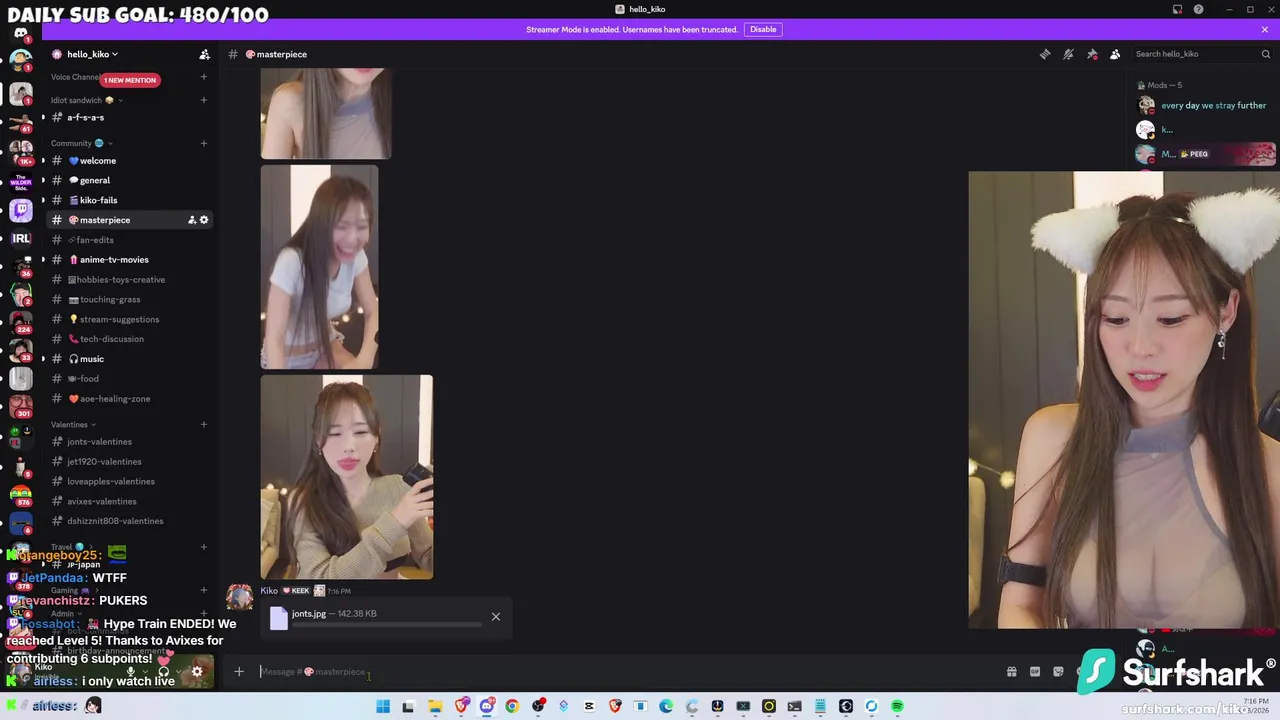Screen dimensions: 1280x720
Task: Open the Discord inbox icon
Action: [1177, 9]
